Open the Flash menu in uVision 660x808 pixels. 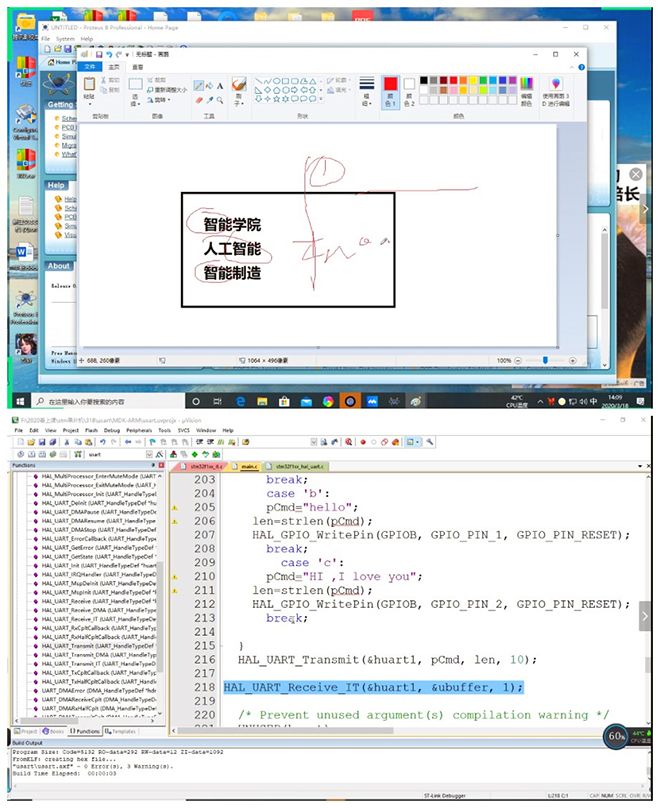click(x=91, y=430)
